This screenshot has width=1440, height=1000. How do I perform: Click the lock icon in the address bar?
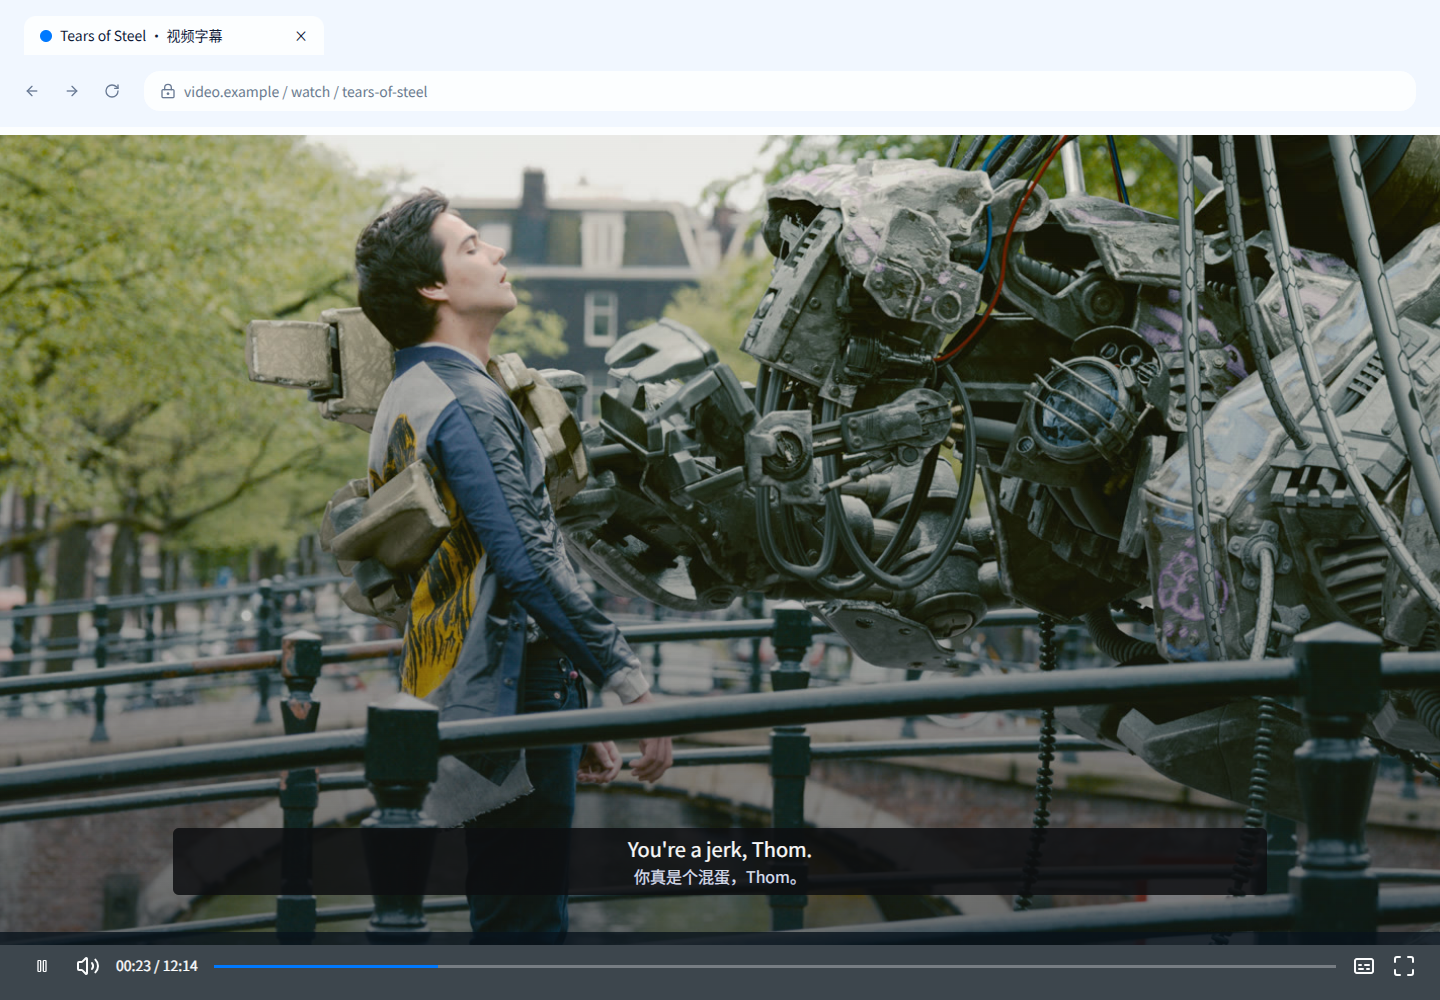tap(168, 91)
